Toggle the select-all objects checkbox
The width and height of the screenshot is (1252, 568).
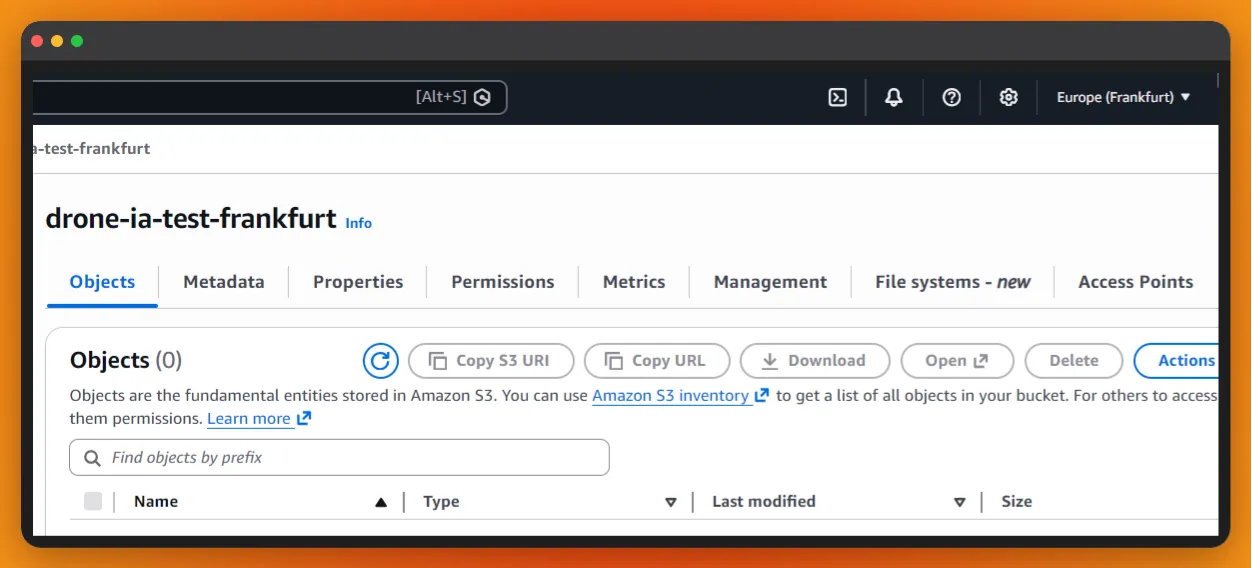pos(93,502)
